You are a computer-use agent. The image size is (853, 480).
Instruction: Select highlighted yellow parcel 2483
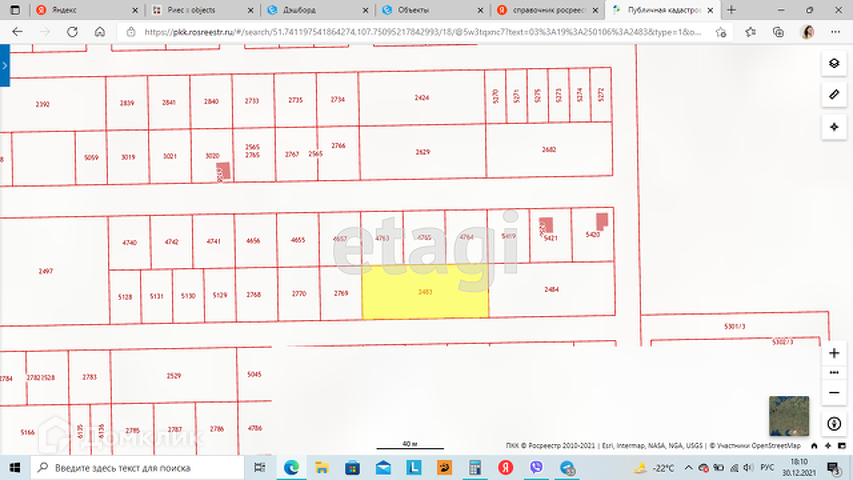tap(425, 292)
